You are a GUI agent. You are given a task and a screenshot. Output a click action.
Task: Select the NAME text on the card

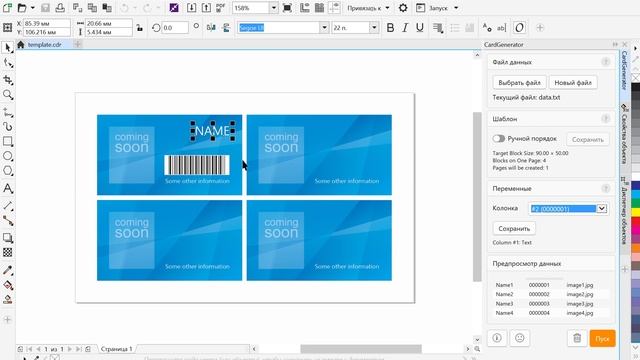pos(213,131)
